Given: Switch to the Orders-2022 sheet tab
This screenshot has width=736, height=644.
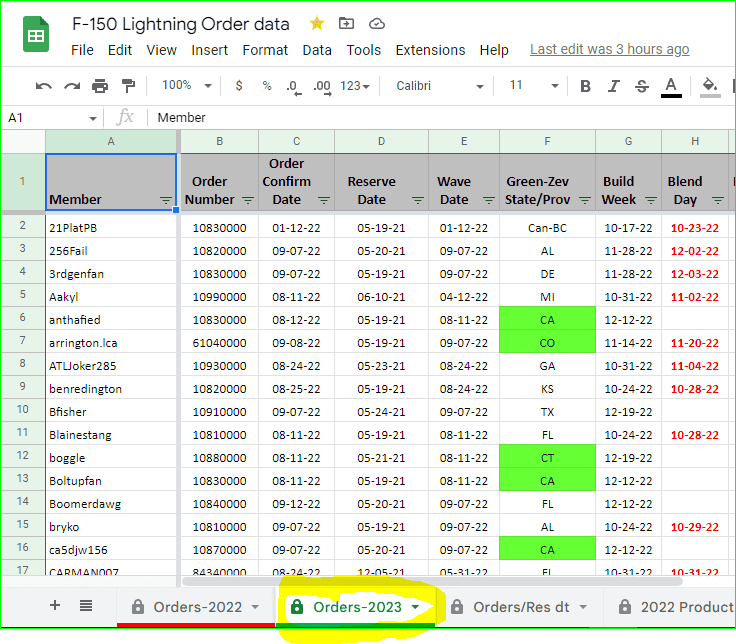Looking at the screenshot, I should (196, 607).
